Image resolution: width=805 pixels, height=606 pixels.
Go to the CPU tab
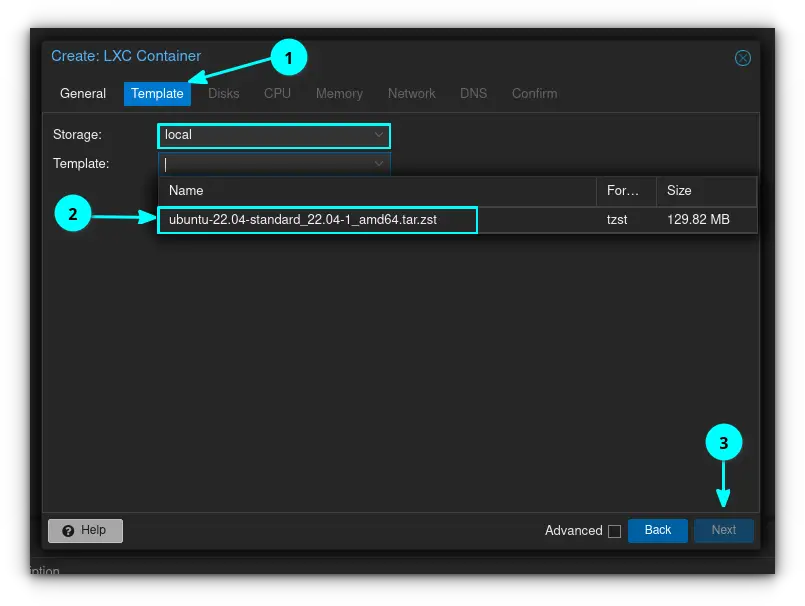tap(277, 93)
